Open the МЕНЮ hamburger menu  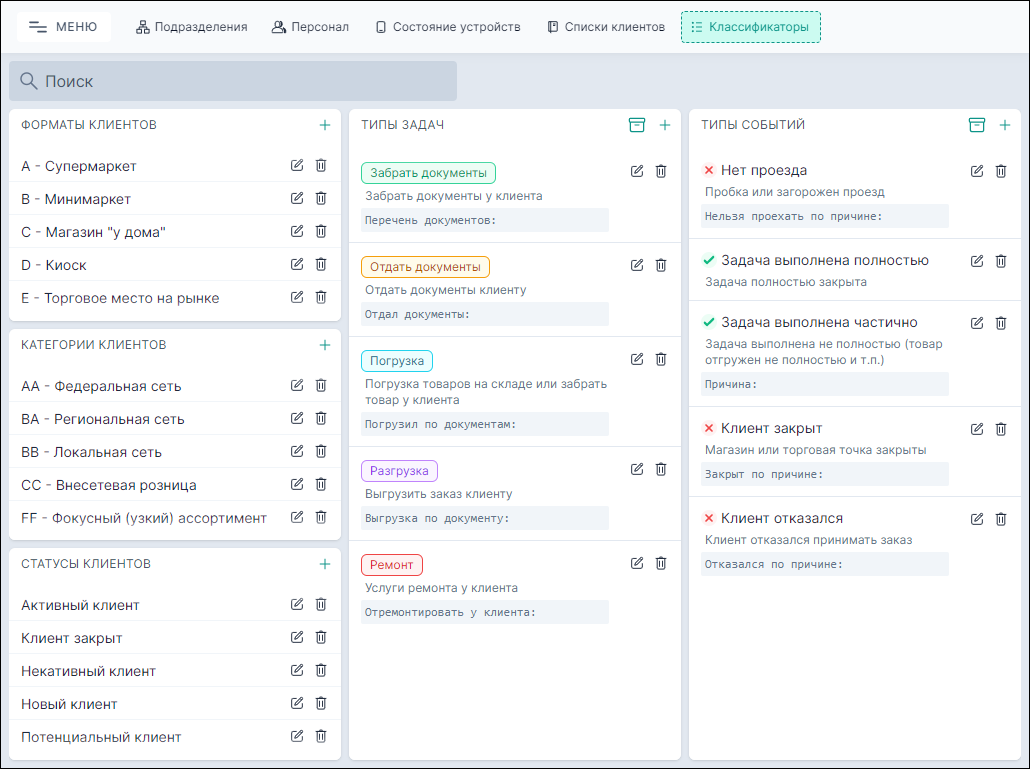(x=64, y=27)
